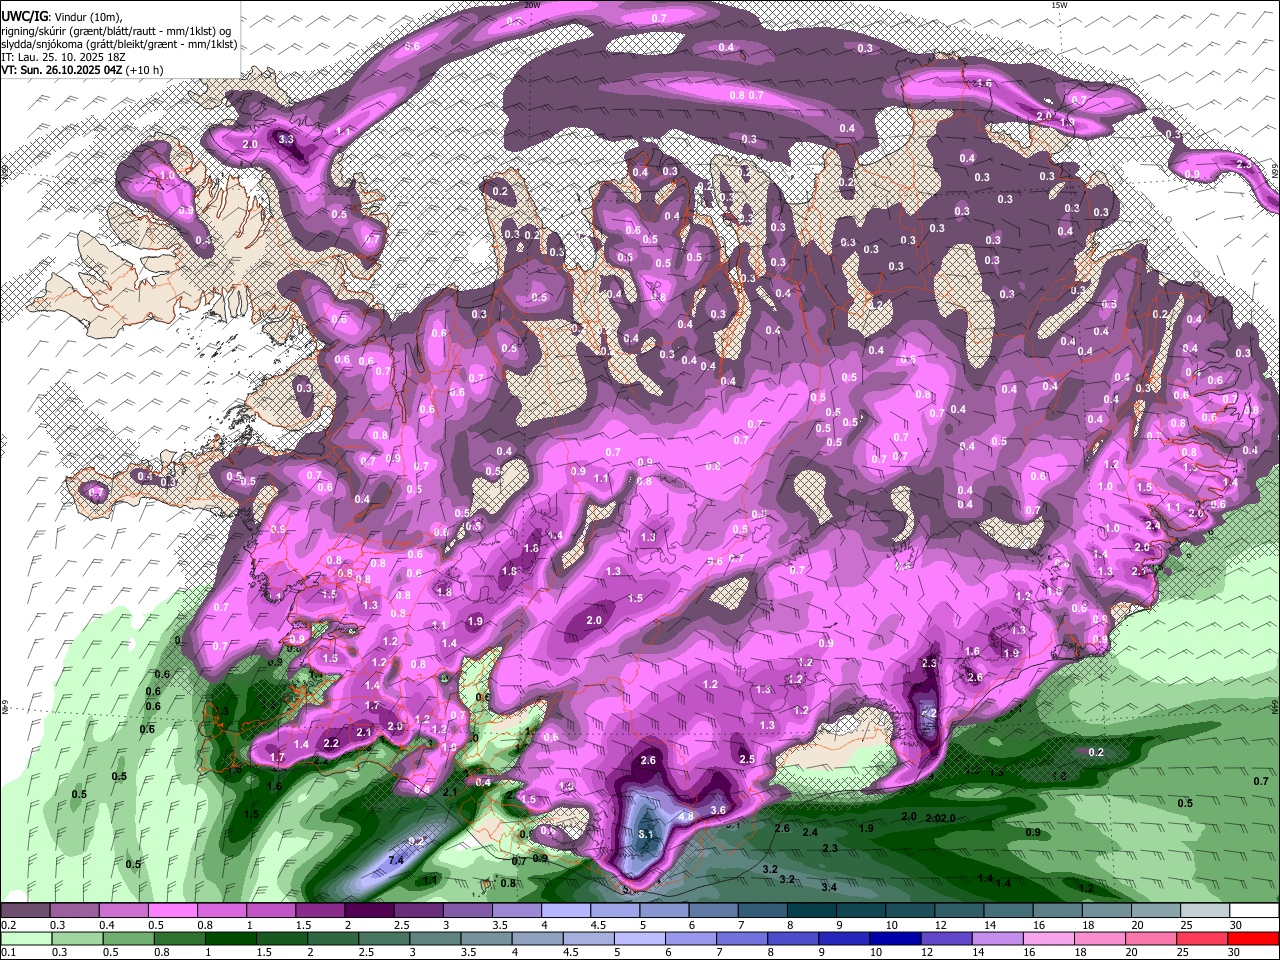This screenshot has width=1280, height=960.
Task: Click the pale grey 25–30 snow legend swatch
Action: pyautogui.click(x=1205, y=911)
